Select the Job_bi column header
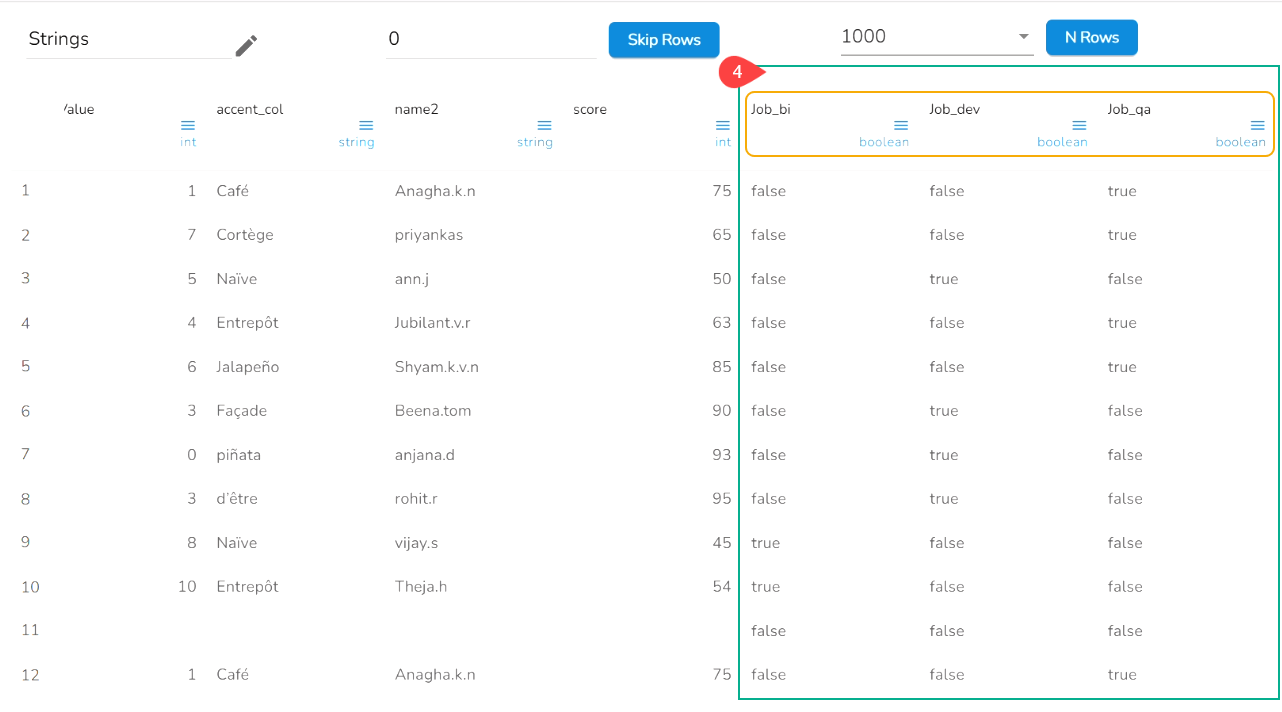This screenshot has width=1282, height=712. (771, 109)
